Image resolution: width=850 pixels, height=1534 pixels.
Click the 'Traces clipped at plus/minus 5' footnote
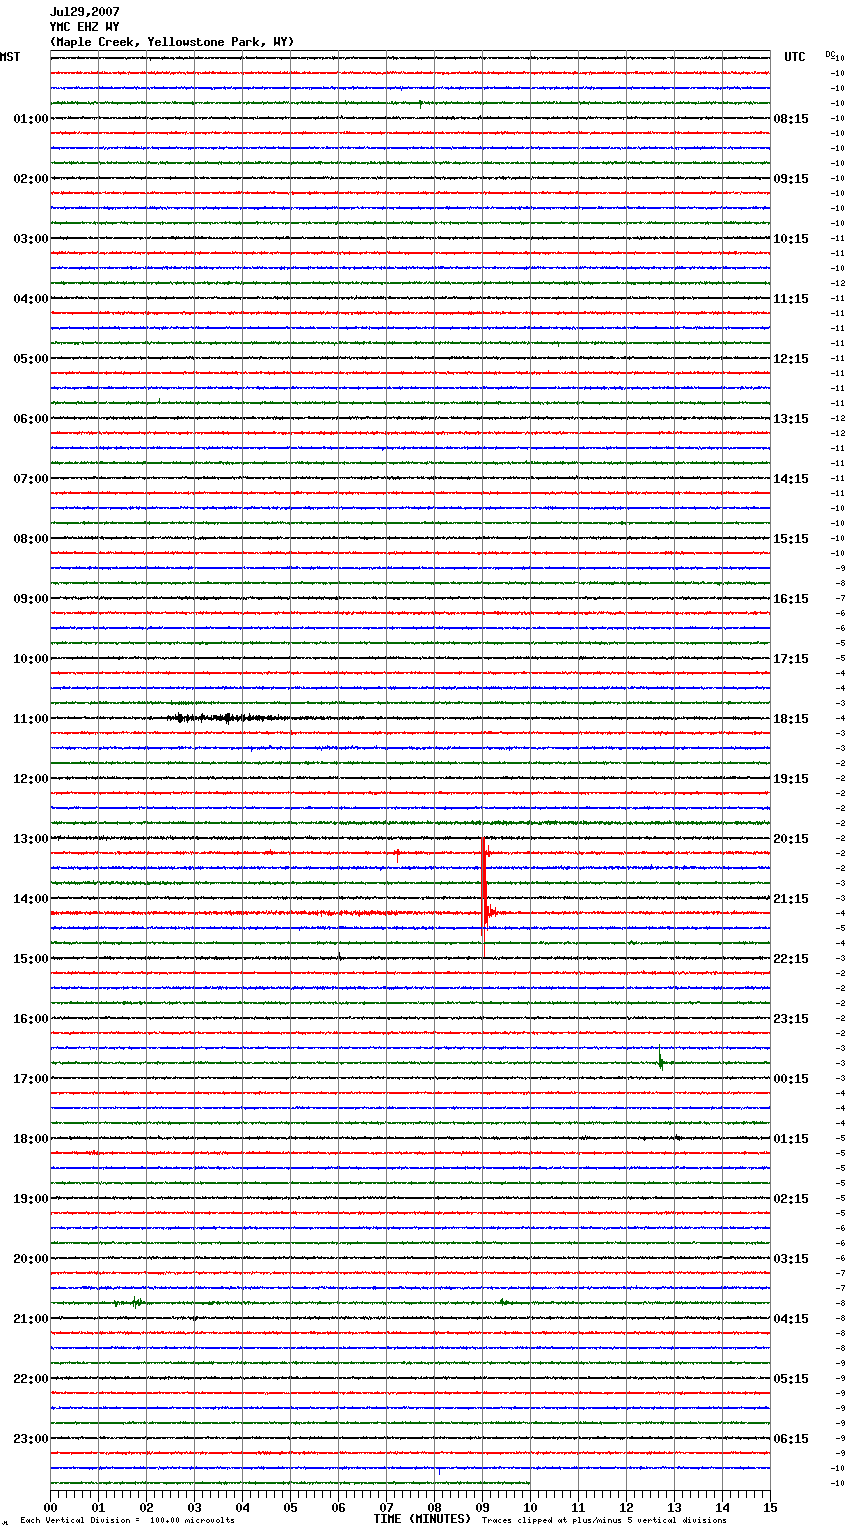coord(604,1520)
